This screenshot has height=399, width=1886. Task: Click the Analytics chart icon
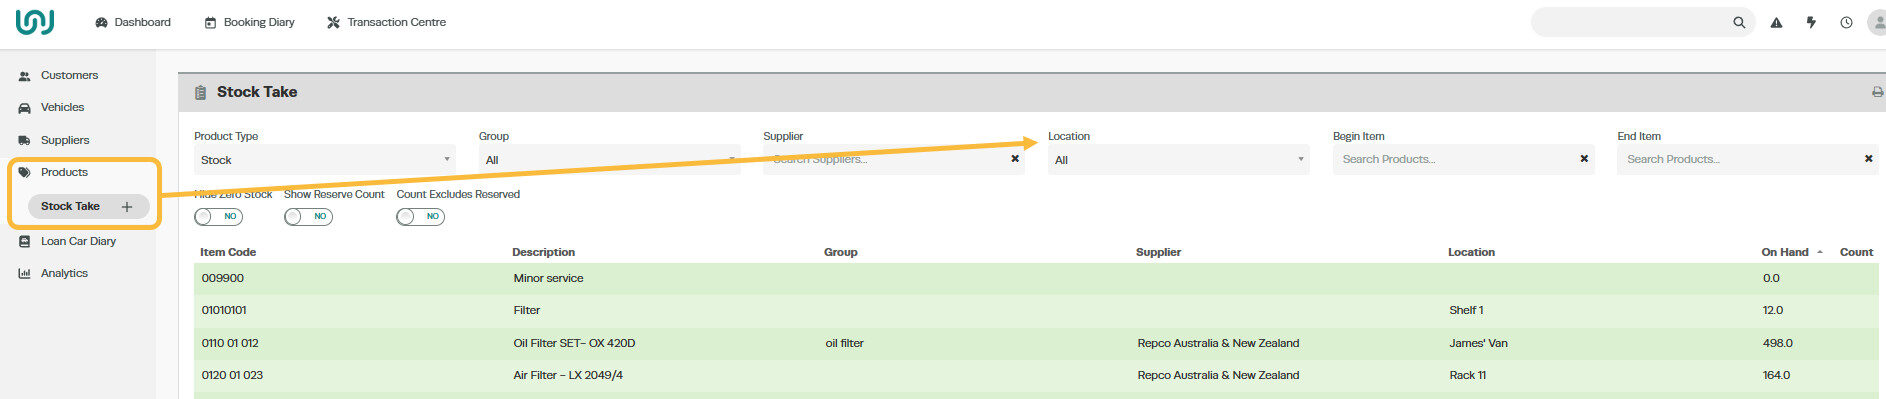(25, 273)
